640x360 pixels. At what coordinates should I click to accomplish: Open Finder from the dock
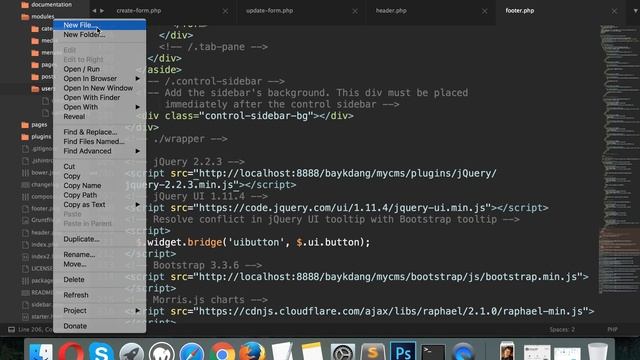(41, 352)
